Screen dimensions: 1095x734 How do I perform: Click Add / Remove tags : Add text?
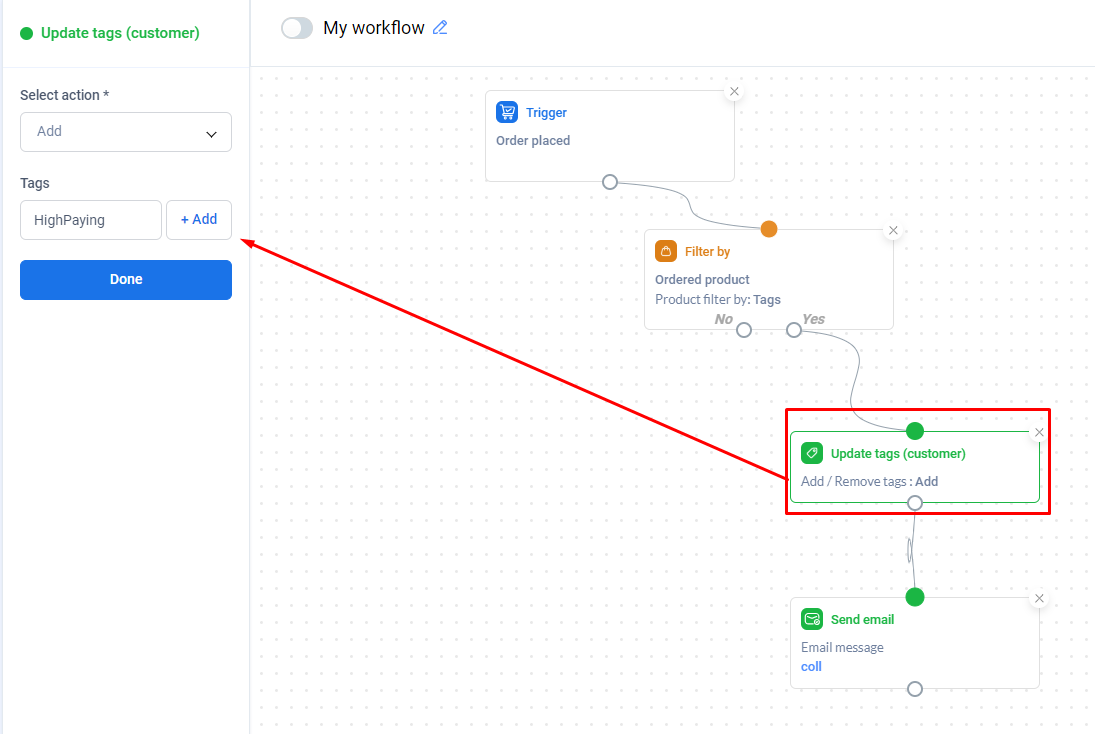(x=869, y=481)
